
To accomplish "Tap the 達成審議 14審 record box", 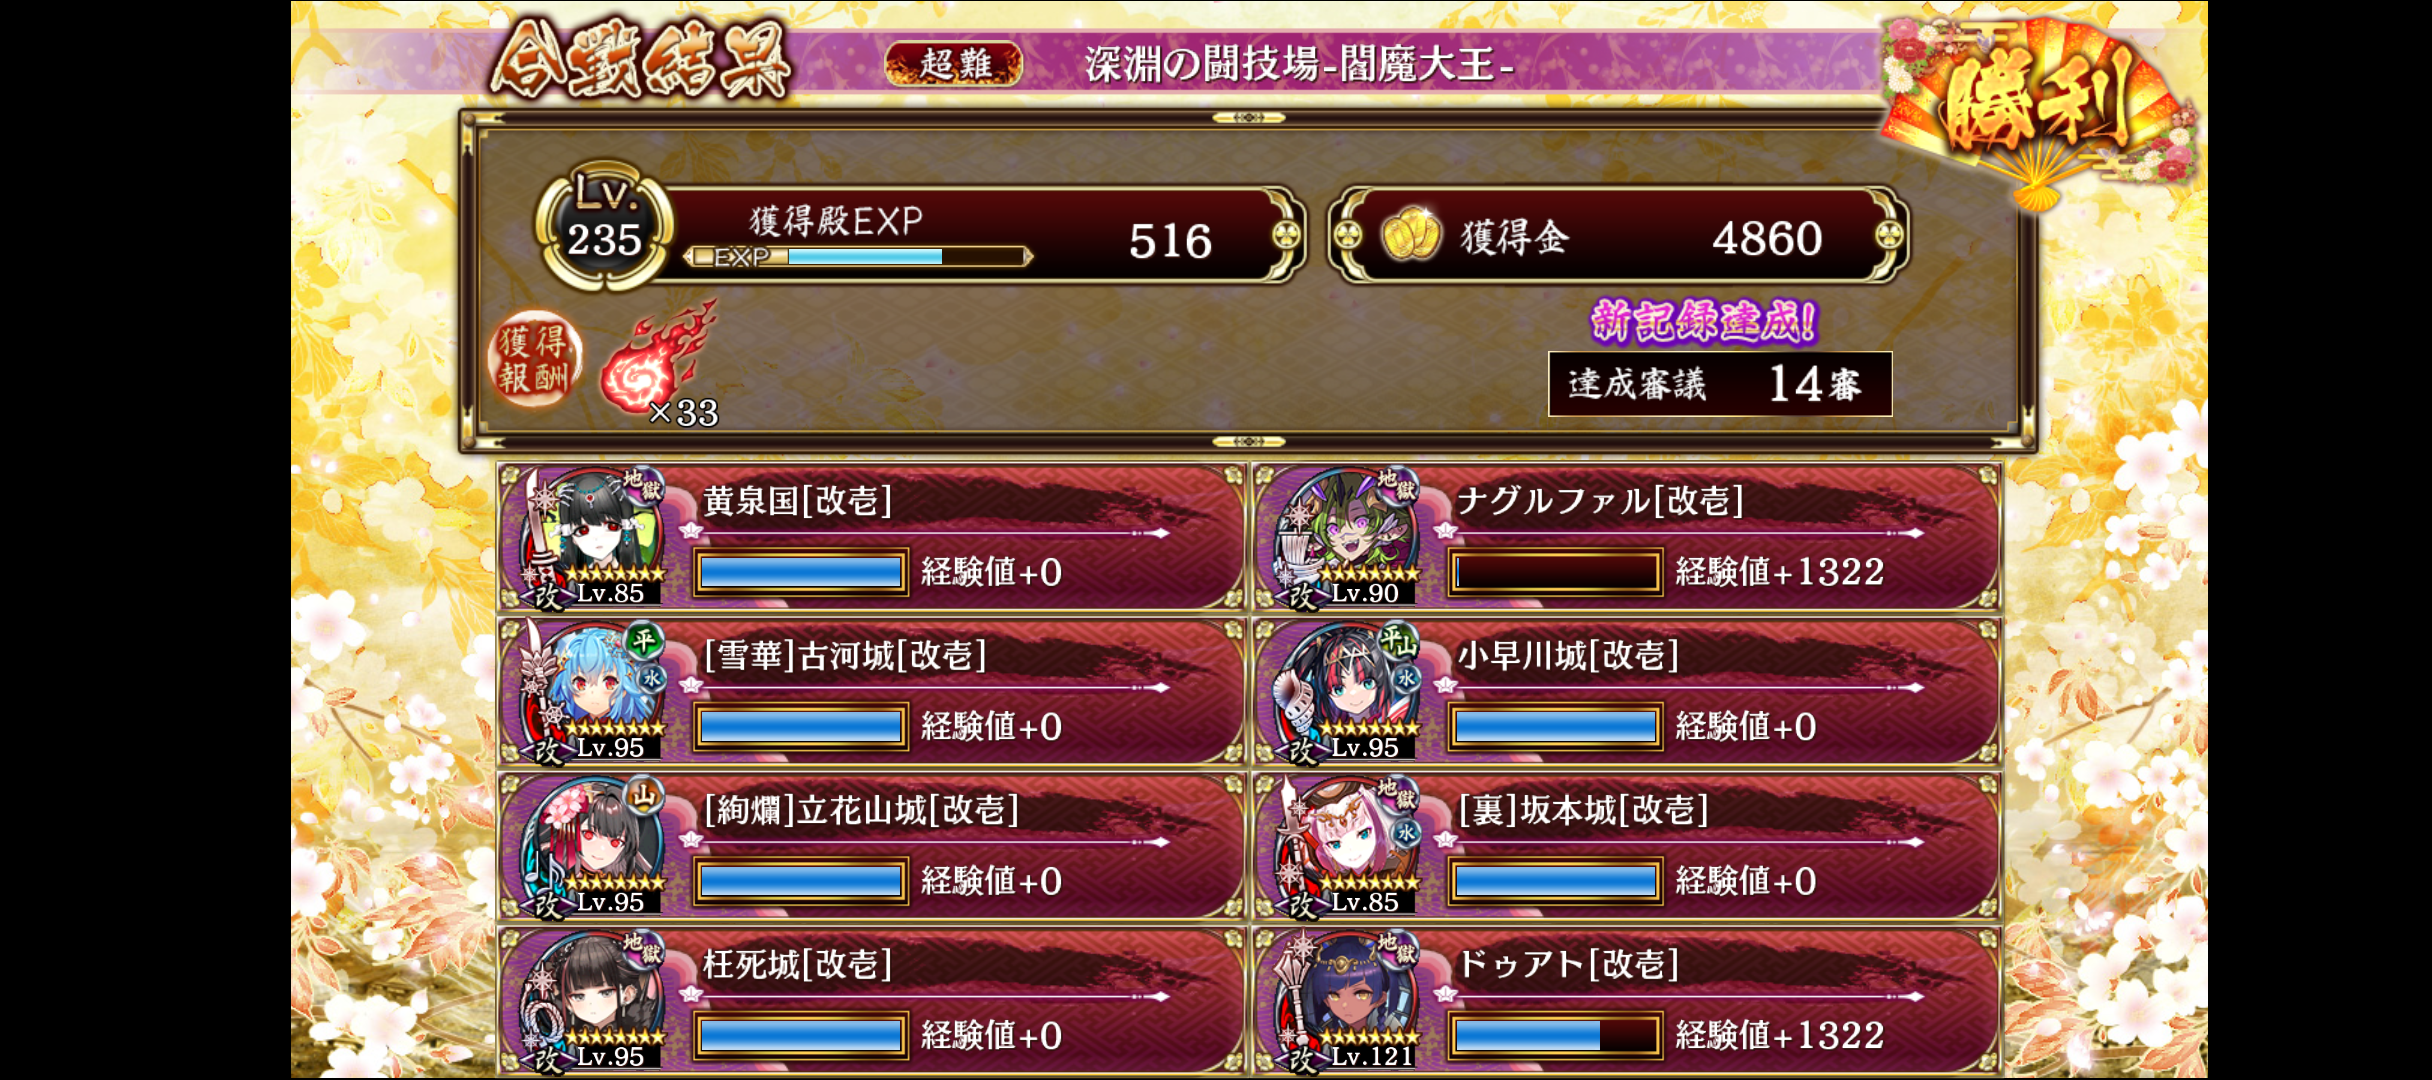I will coord(1720,384).
